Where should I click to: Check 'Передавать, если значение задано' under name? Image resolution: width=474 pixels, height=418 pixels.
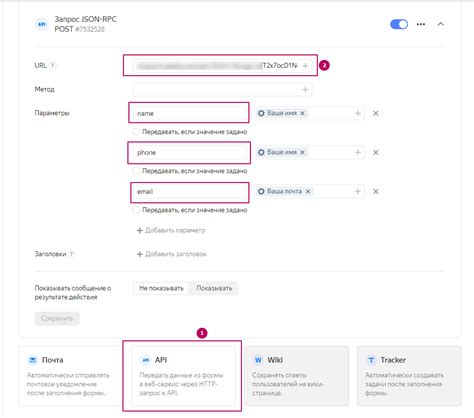[136, 132]
